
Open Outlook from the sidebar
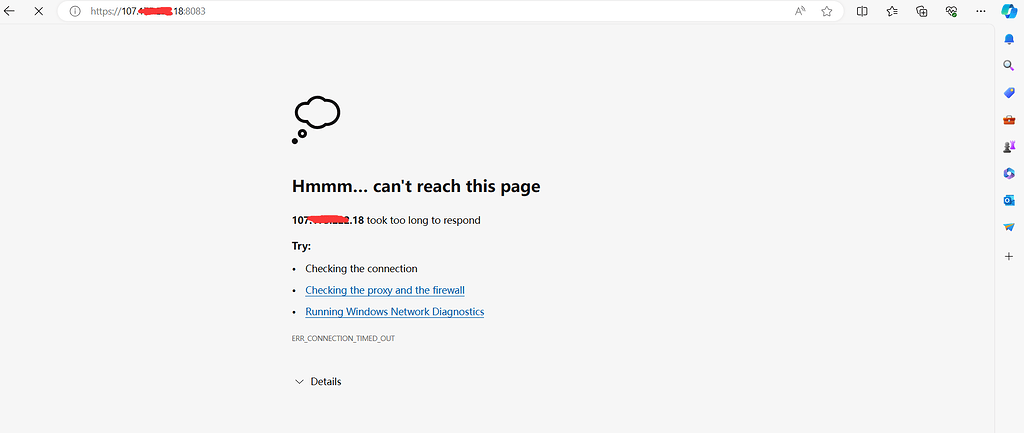tap(1009, 200)
